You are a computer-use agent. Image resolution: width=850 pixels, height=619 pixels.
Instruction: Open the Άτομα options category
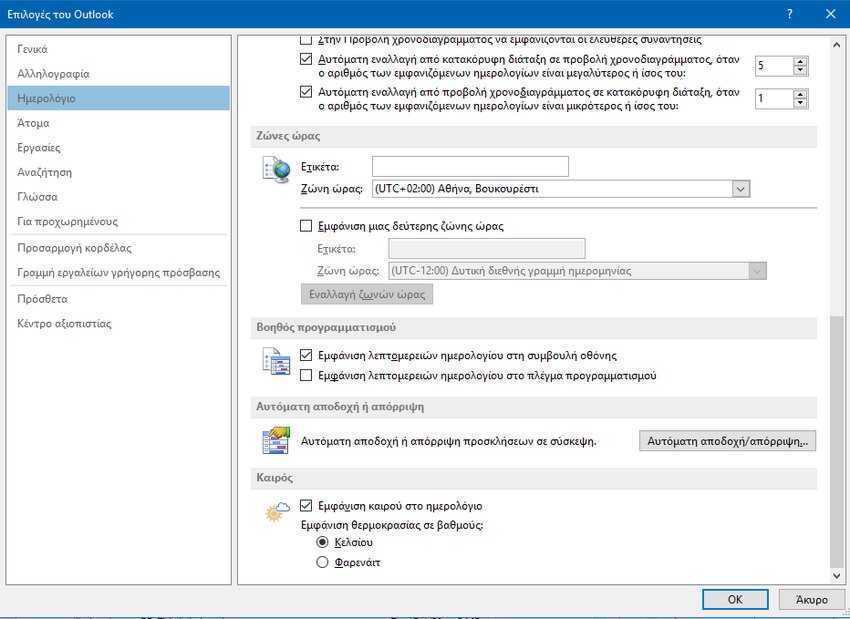pyautogui.click(x=119, y=123)
